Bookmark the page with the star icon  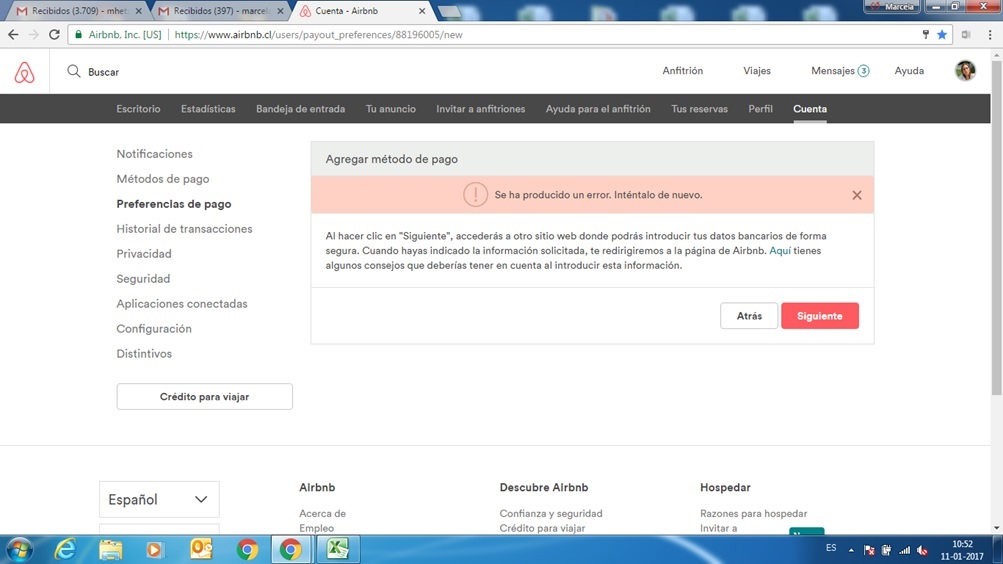pos(942,35)
